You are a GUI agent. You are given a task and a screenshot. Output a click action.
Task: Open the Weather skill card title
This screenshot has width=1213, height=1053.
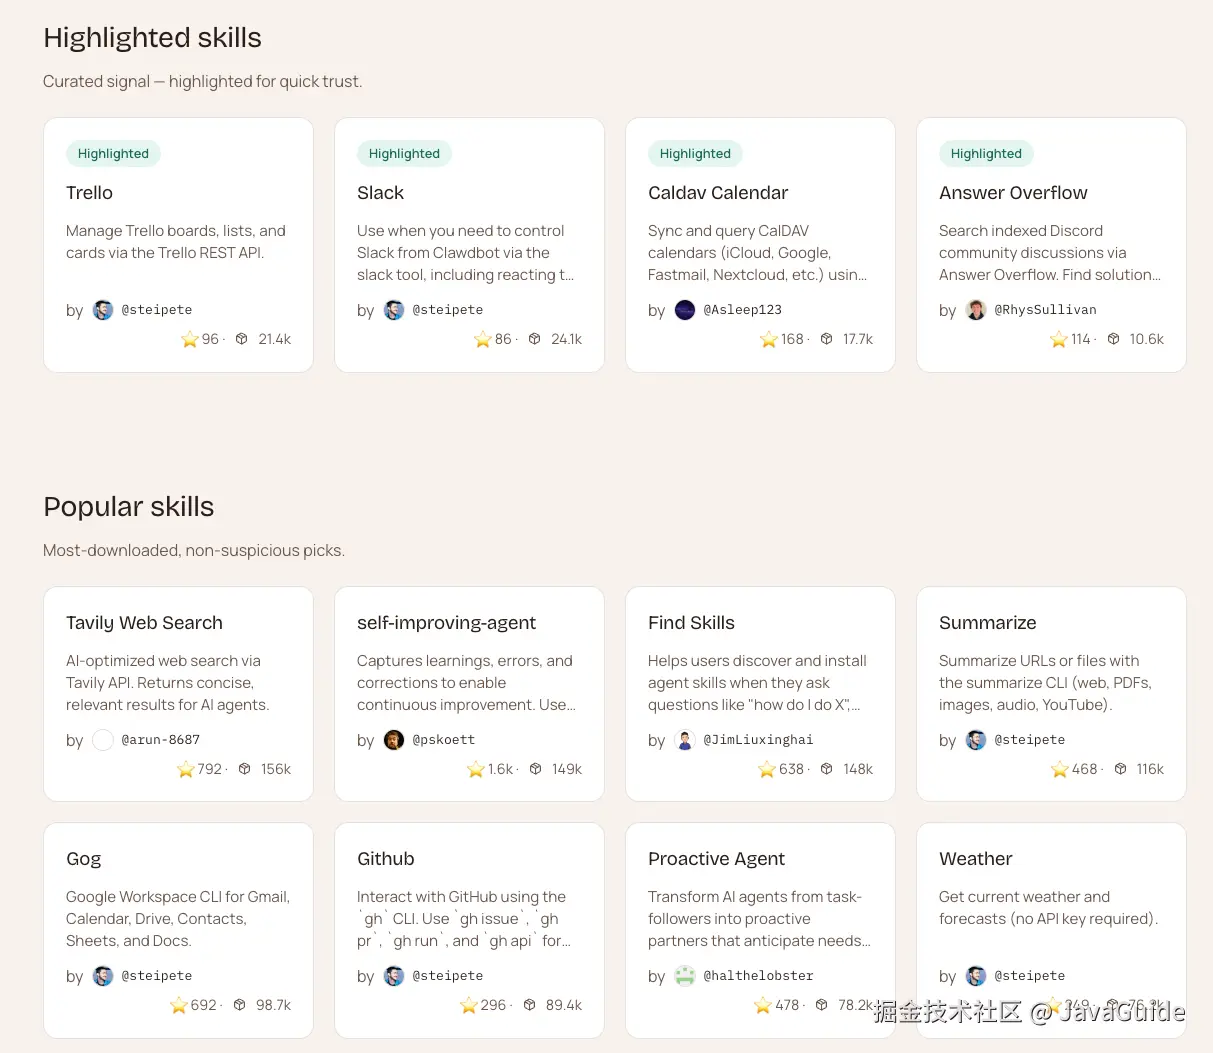[975, 859]
